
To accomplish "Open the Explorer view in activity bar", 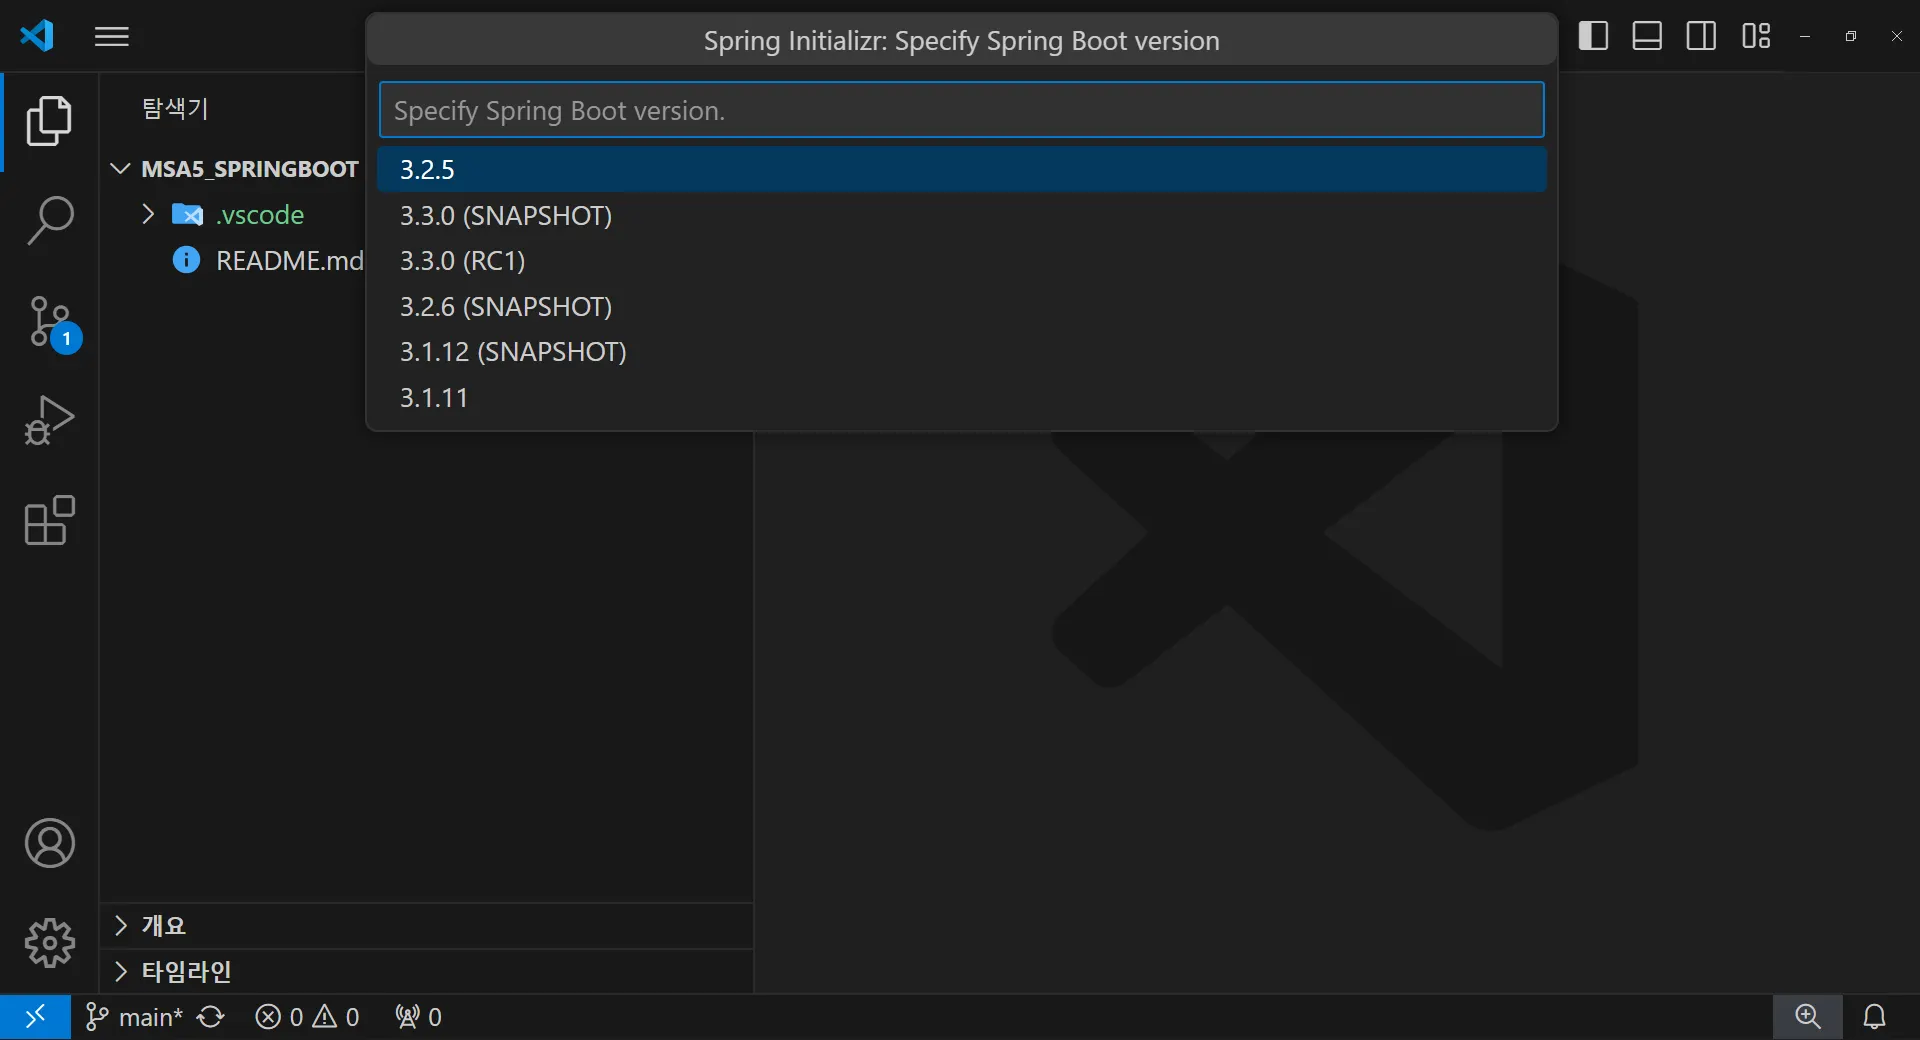I will [49, 121].
